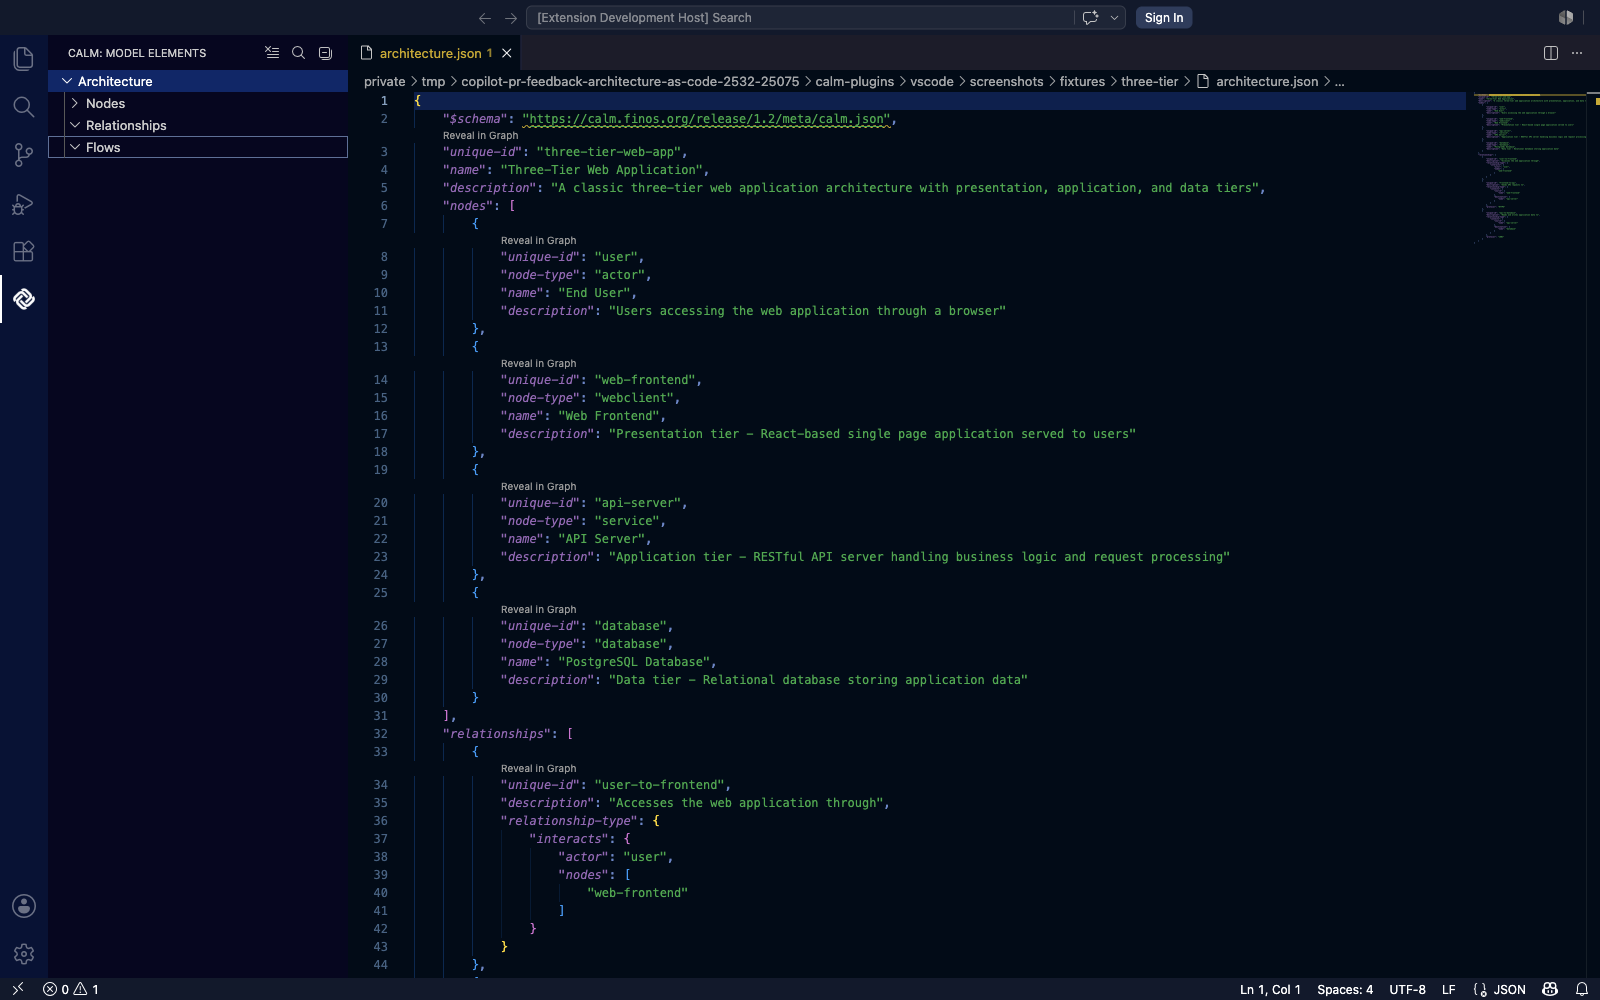Open the remote window indicator in status bar

pos(17,989)
